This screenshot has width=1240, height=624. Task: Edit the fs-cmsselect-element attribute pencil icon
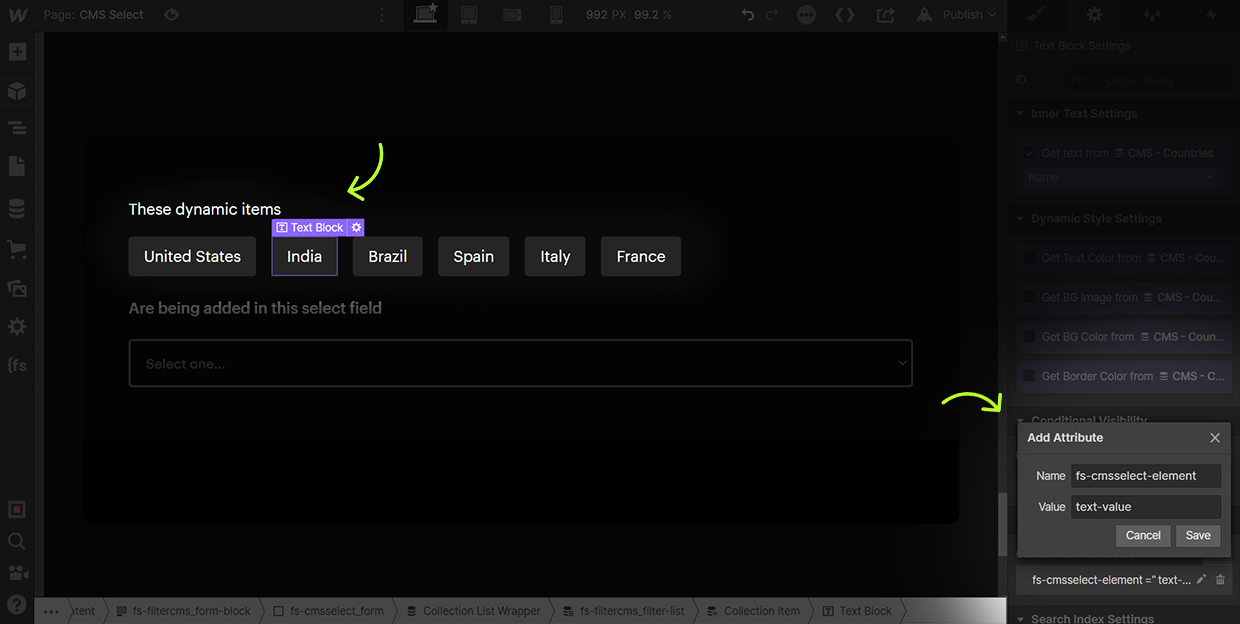1201,579
